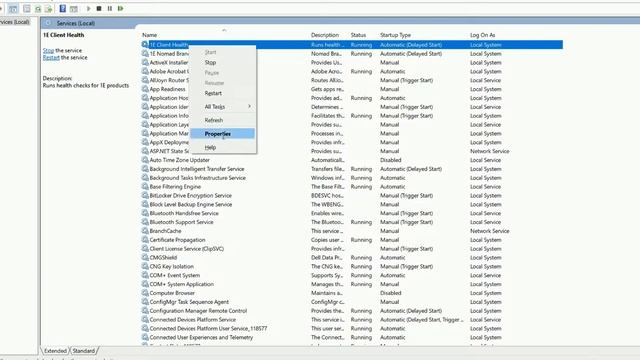Click the gear icon beside BitLocker Drive Encryption Service
Image resolution: width=640 pixels, height=360 pixels.
pyautogui.click(x=145, y=195)
